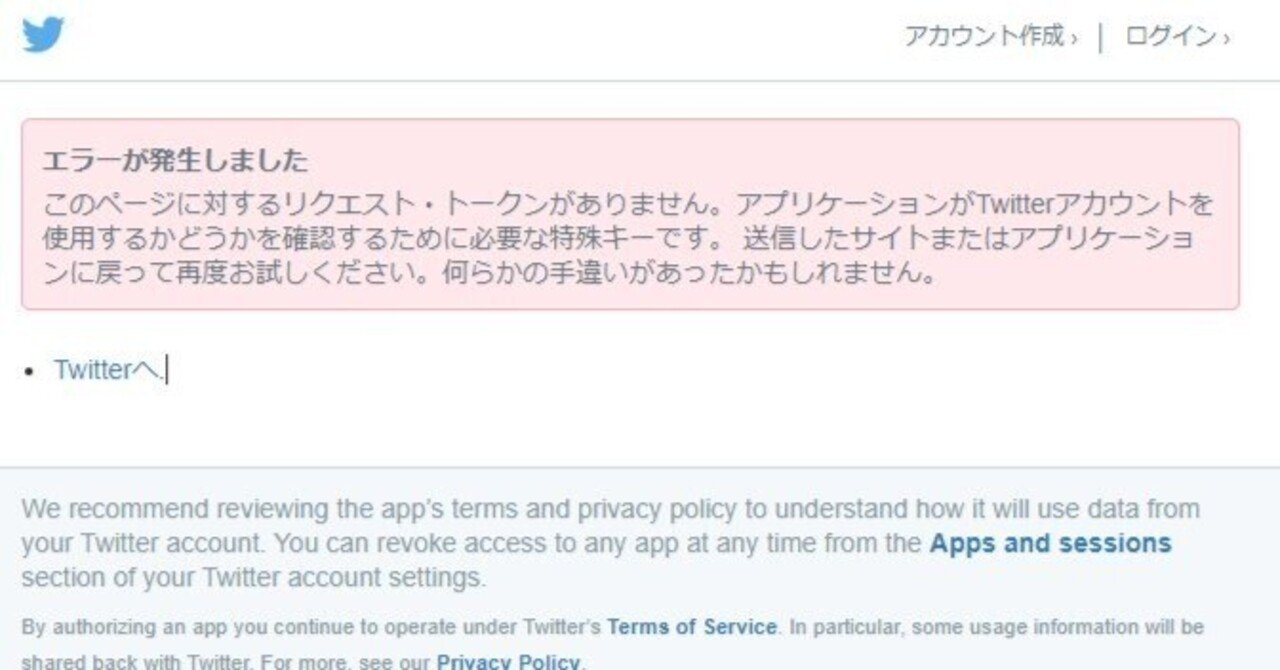Viewport: 1280px width, 670px height.
Task: Click the chevron beside ログイン
Action: [1226, 39]
